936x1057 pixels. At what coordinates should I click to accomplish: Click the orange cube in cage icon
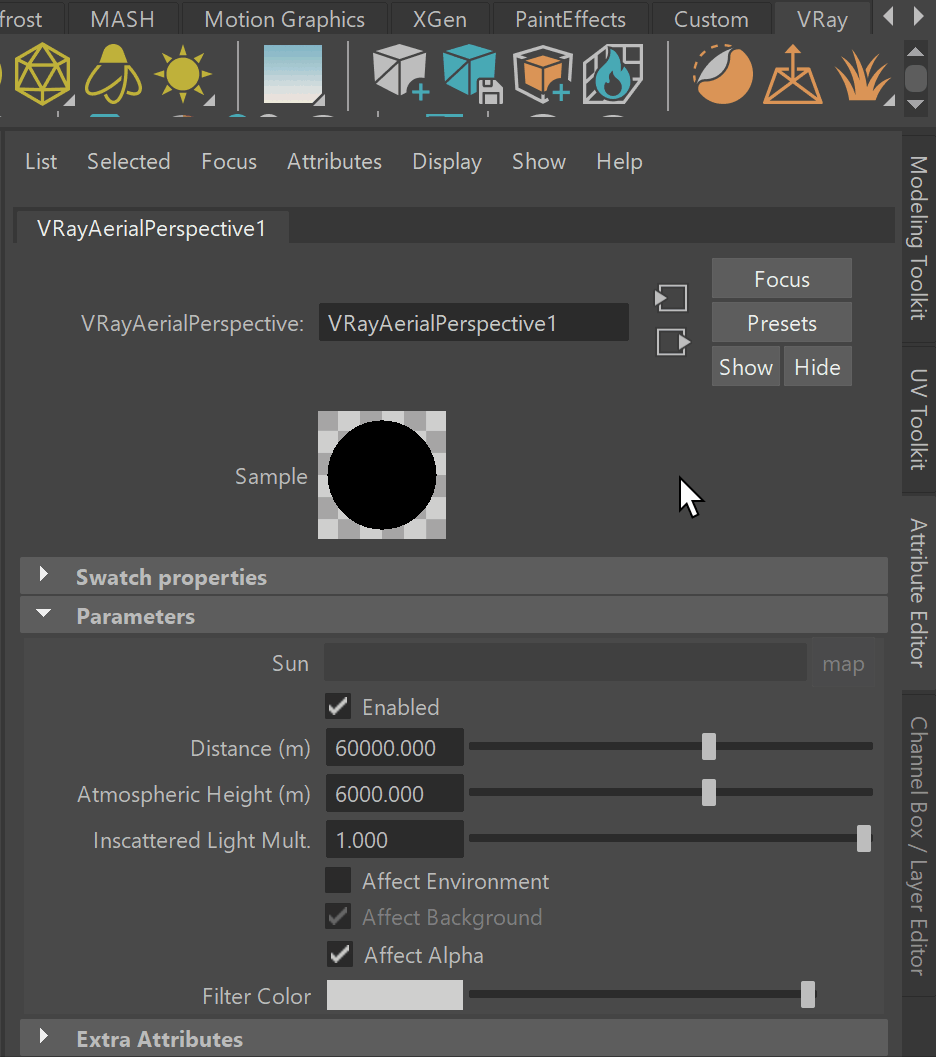[x=542, y=73]
